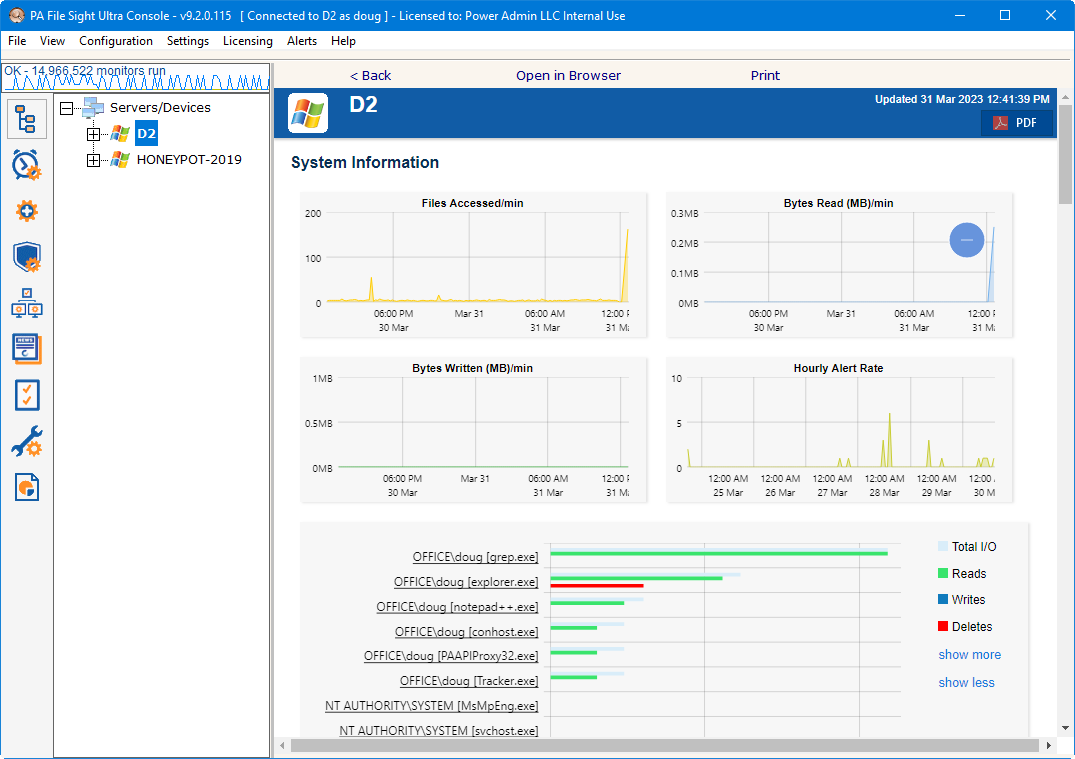
Task: Open the Configuration menu
Action: click(x=116, y=41)
